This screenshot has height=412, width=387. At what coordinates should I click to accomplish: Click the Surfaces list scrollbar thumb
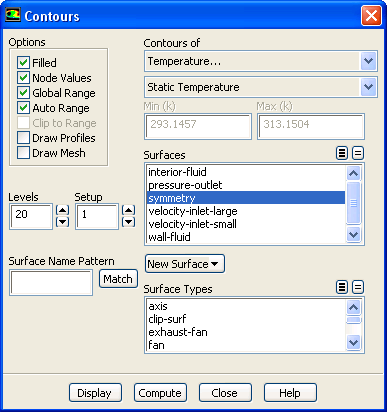[353, 203]
